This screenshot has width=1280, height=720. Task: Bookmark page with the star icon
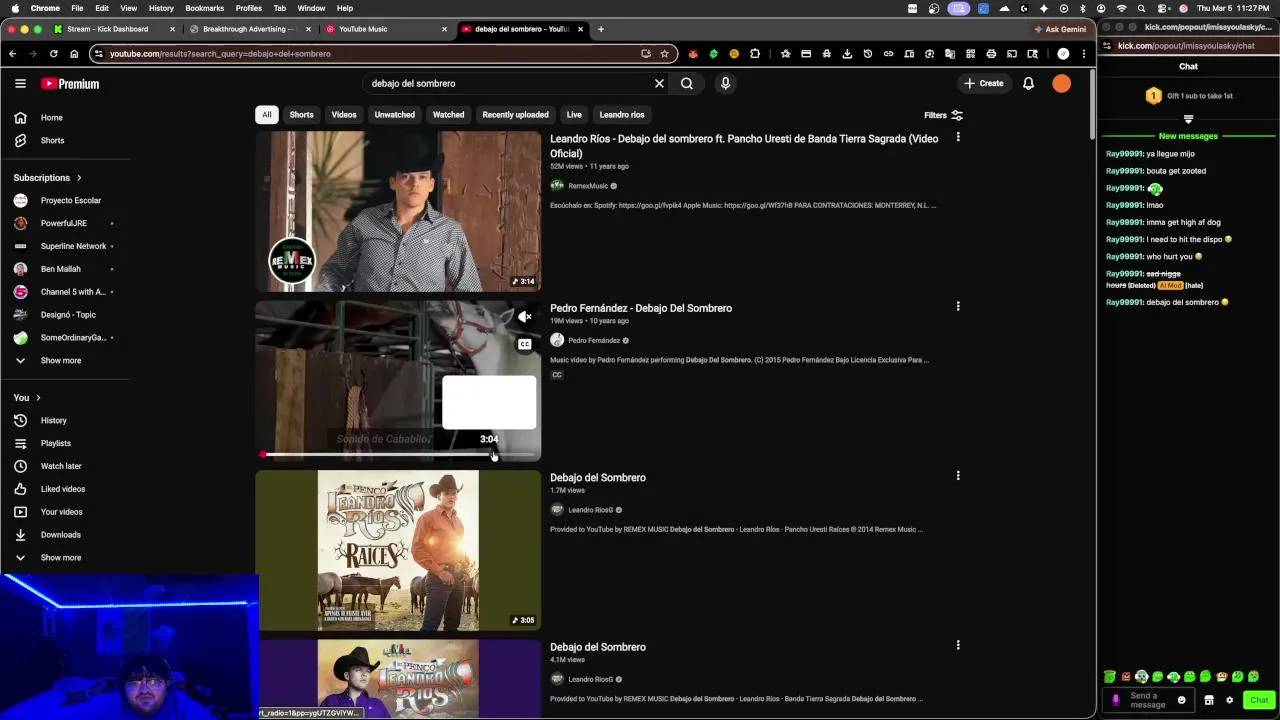(664, 54)
